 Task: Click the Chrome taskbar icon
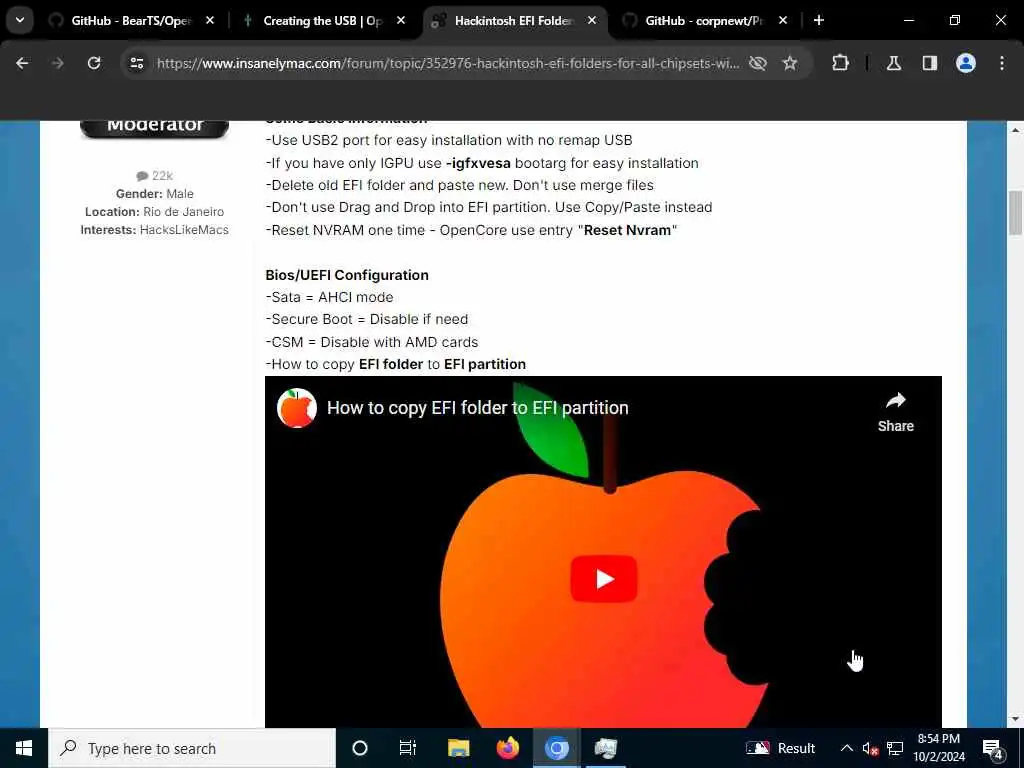pos(556,748)
